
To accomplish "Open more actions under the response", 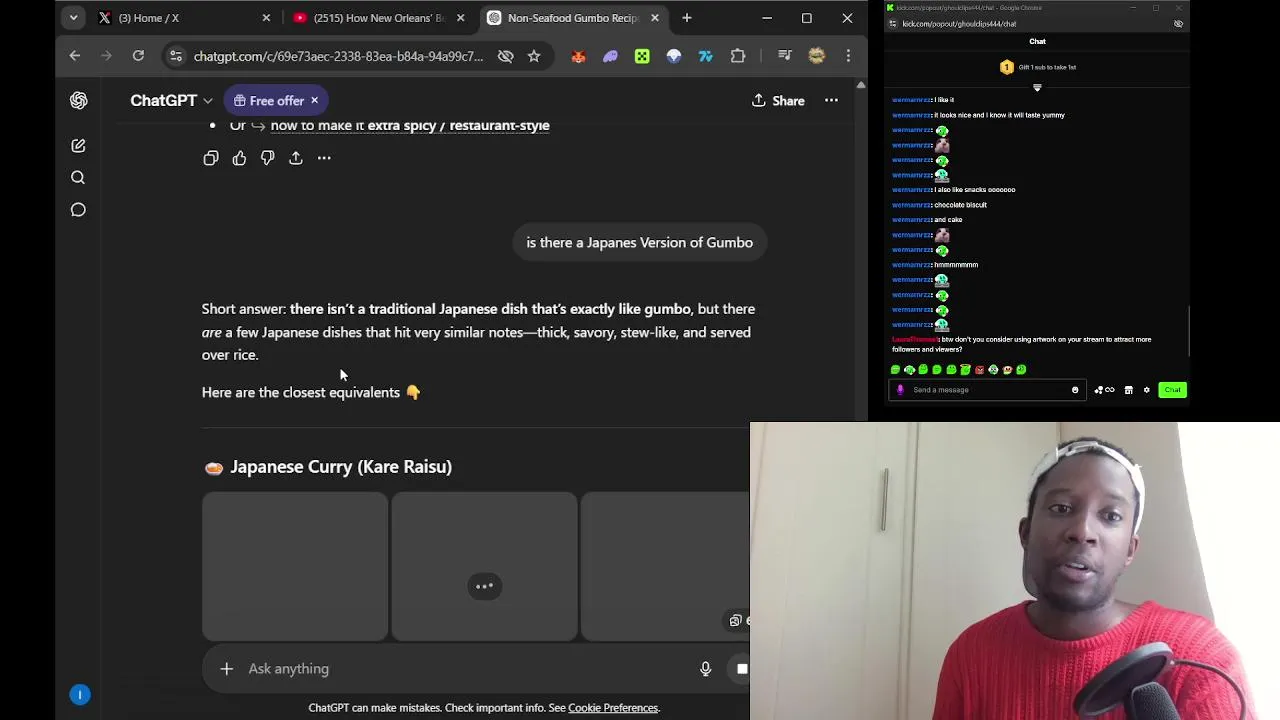I will (324, 158).
